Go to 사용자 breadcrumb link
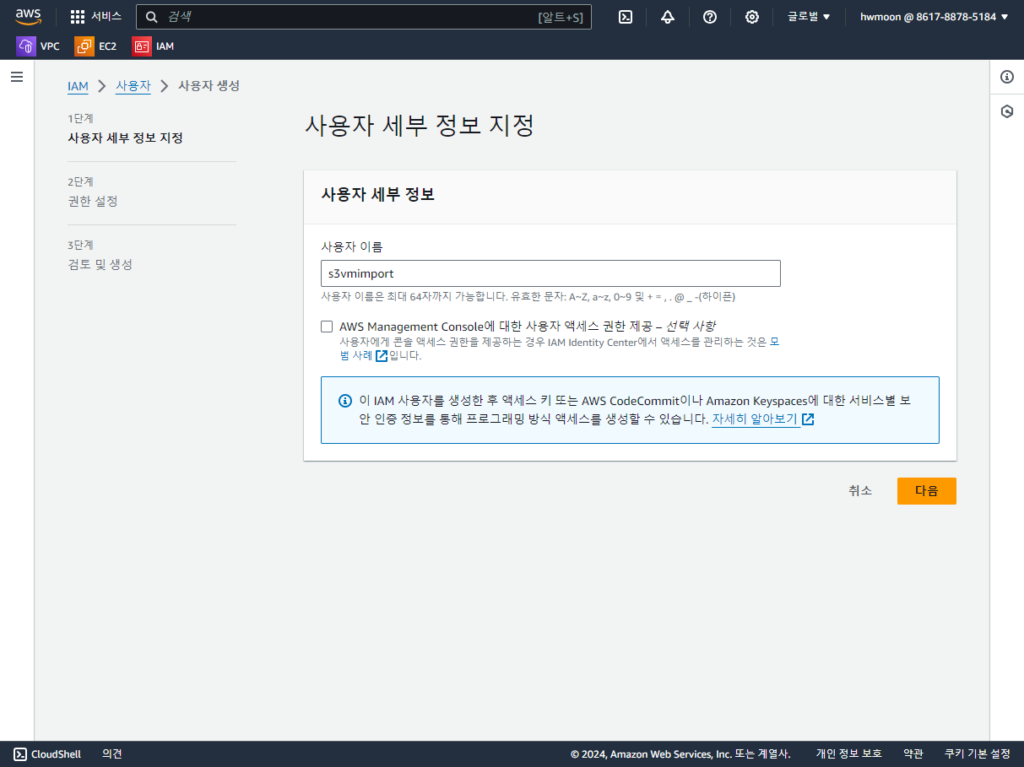 (x=133, y=86)
